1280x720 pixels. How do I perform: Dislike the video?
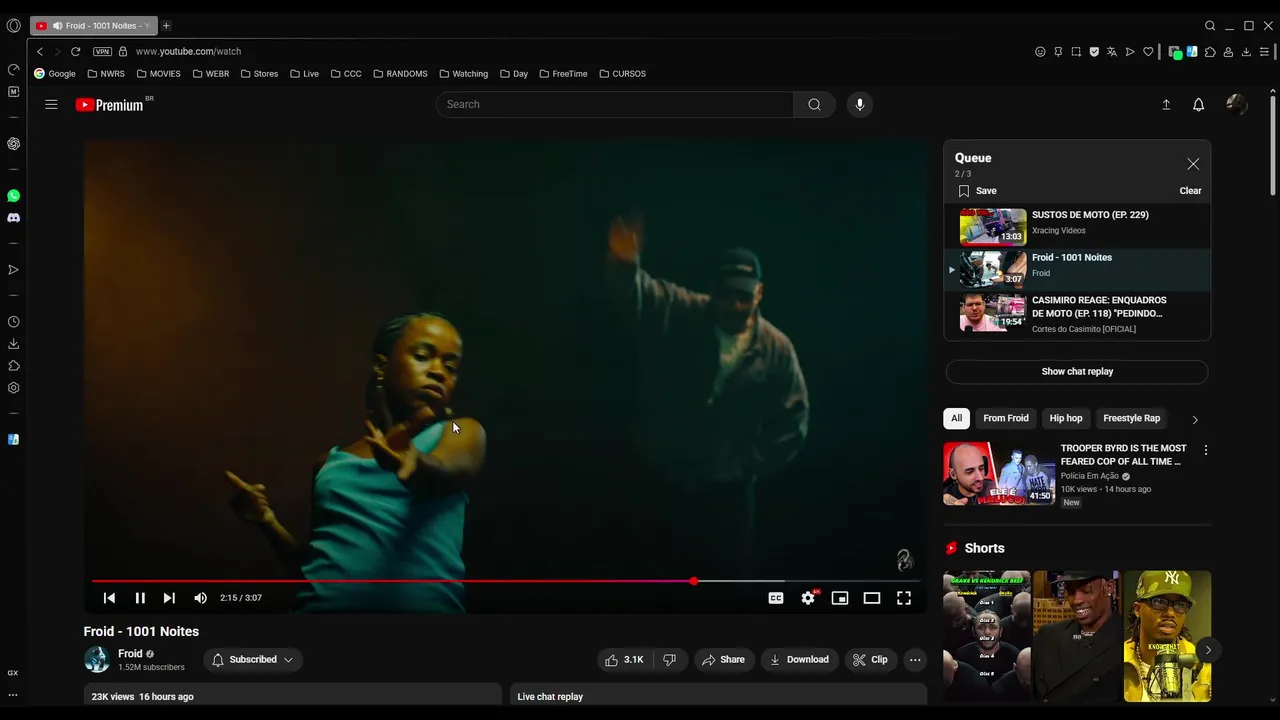pyautogui.click(x=670, y=660)
